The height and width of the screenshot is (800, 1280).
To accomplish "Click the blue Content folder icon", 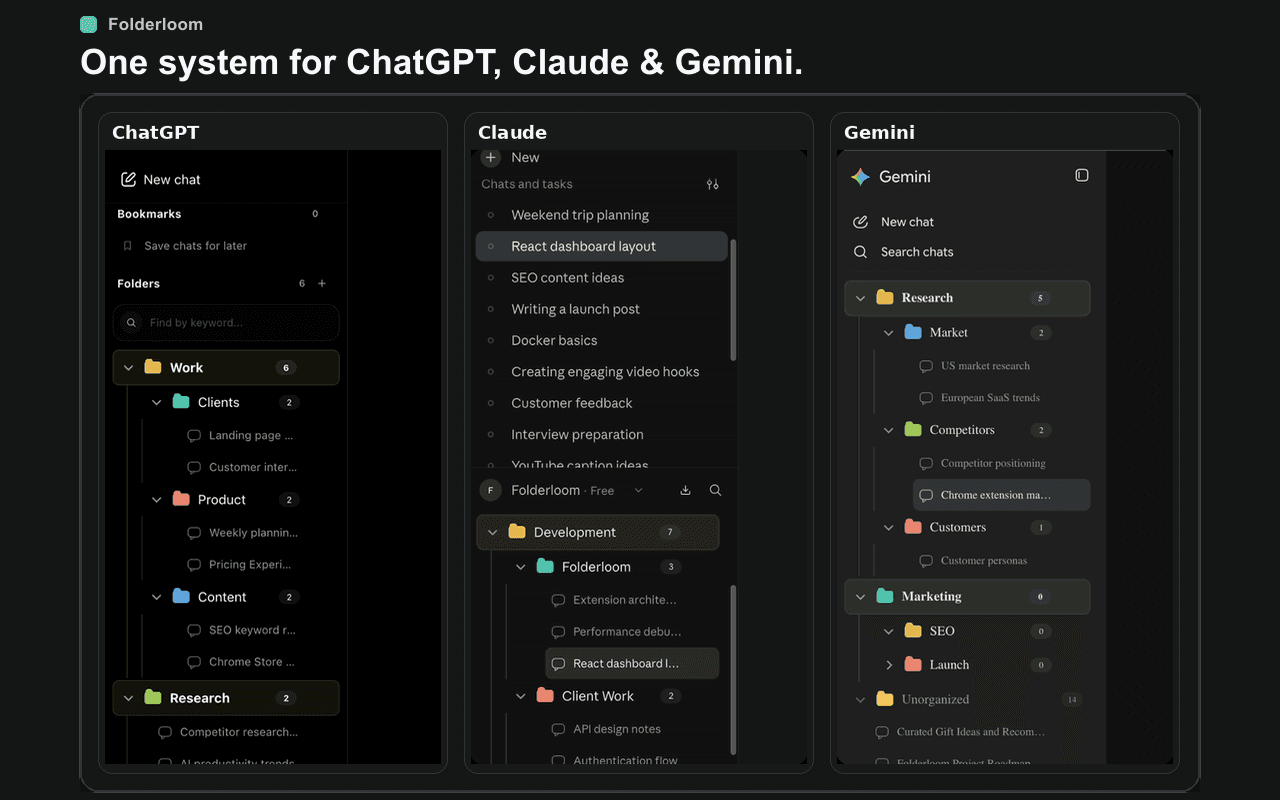I will click(181, 597).
